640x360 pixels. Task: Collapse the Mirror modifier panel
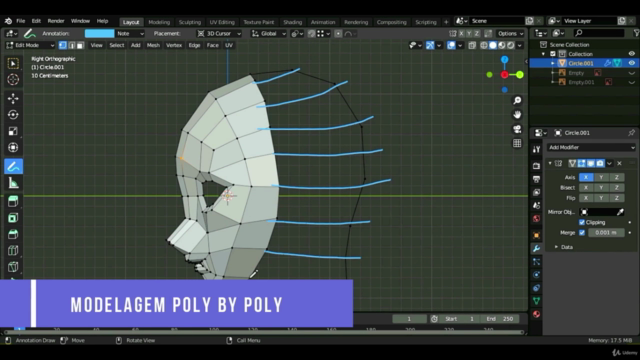point(550,163)
